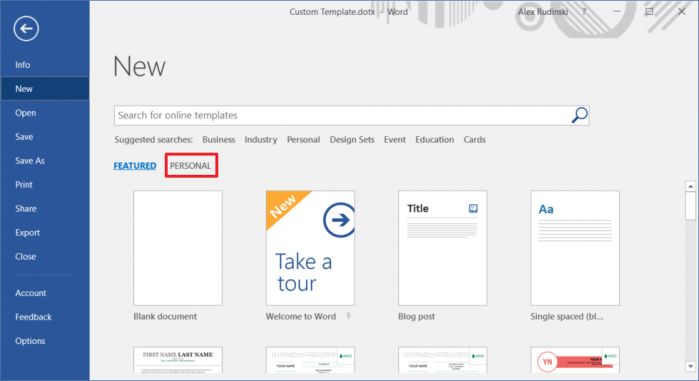Image resolution: width=699 pixels, height=381 pixels.
Task: Go to the Open page
Action: click(x=45, y=113)
